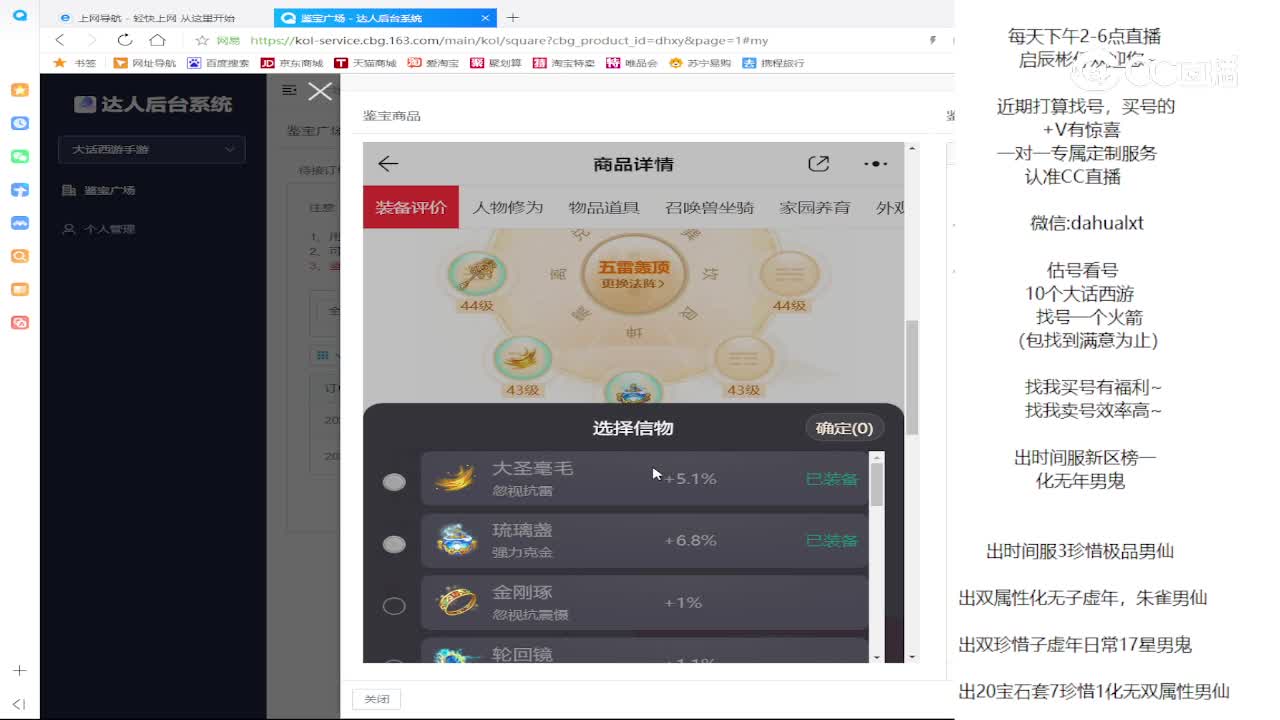Click the token list scrollbar thumb

pyautogui.click(x=877, y=485)
